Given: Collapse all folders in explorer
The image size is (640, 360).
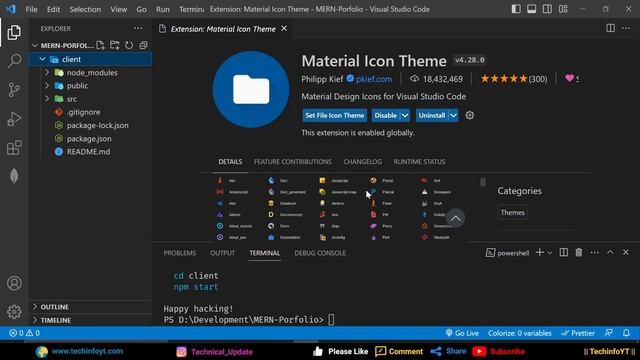Looking at the screenshot, I should [x=143, y=45].
